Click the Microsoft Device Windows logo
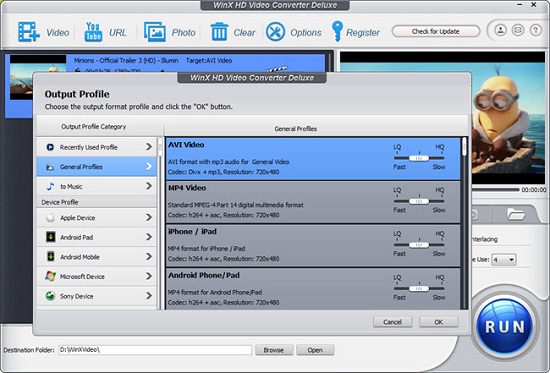Screen dimensions: 550x373 pyautogui.click(x=50, y=277)
